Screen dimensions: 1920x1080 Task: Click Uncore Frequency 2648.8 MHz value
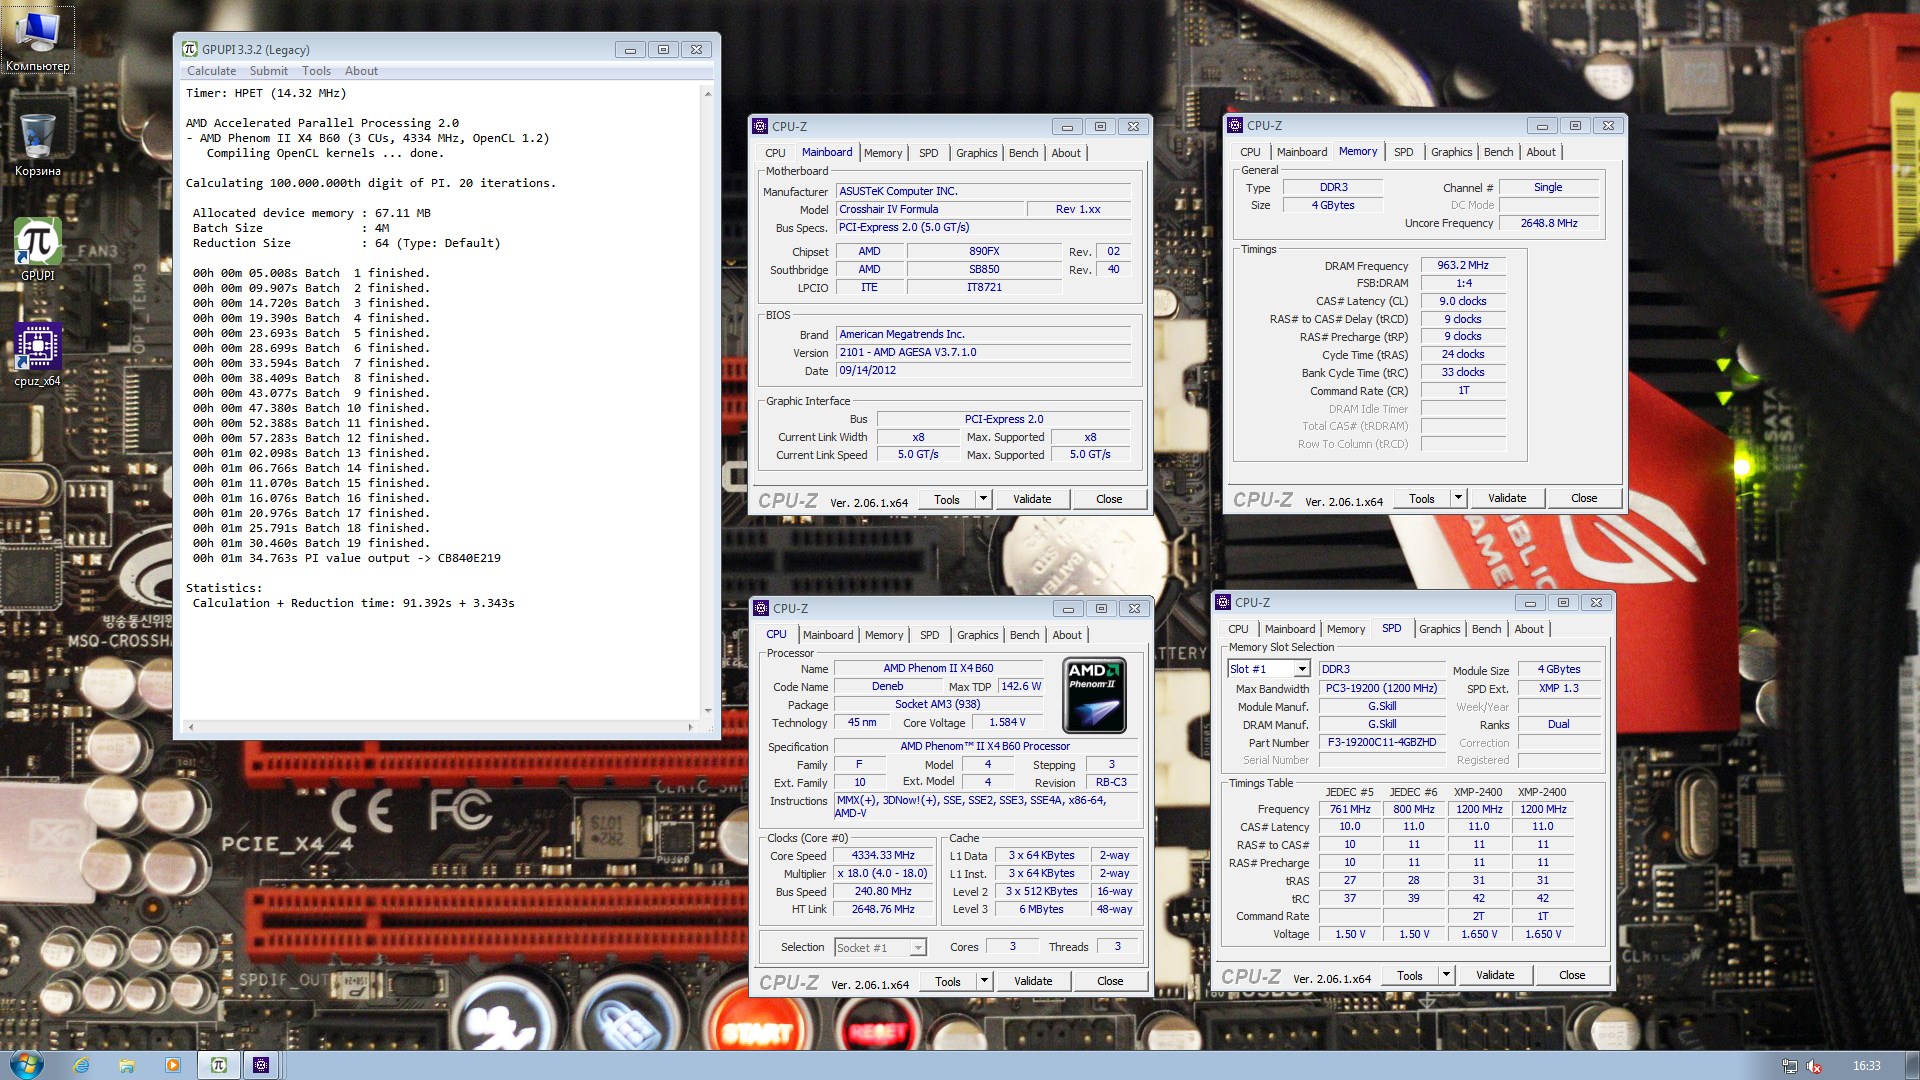pos(1549,223)
